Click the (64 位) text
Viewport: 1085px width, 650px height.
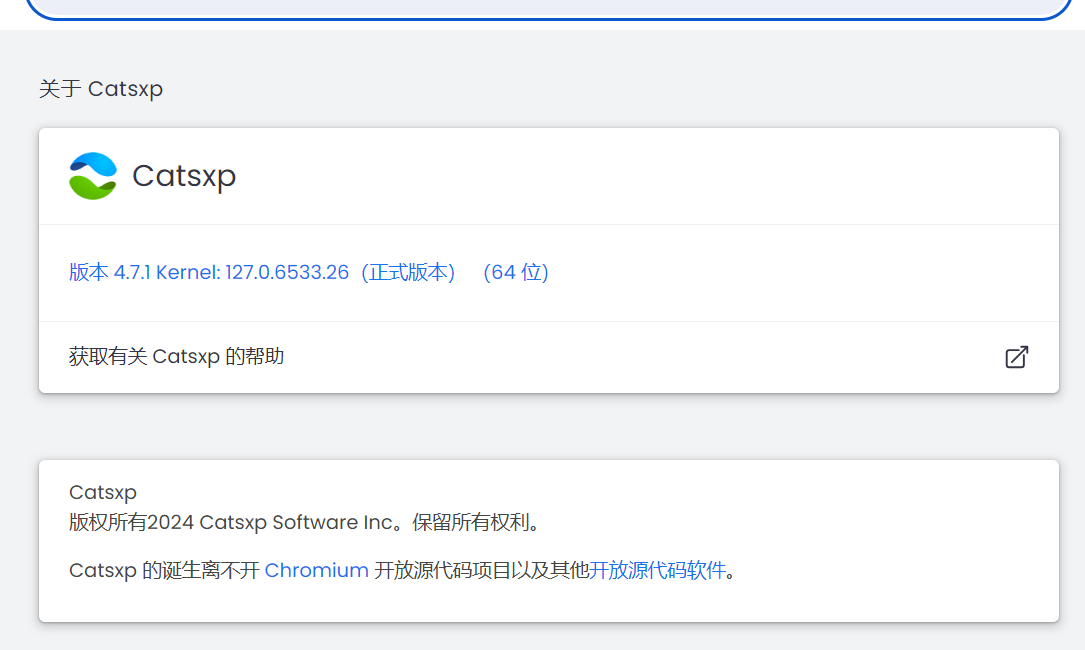[x=516, y=272]
